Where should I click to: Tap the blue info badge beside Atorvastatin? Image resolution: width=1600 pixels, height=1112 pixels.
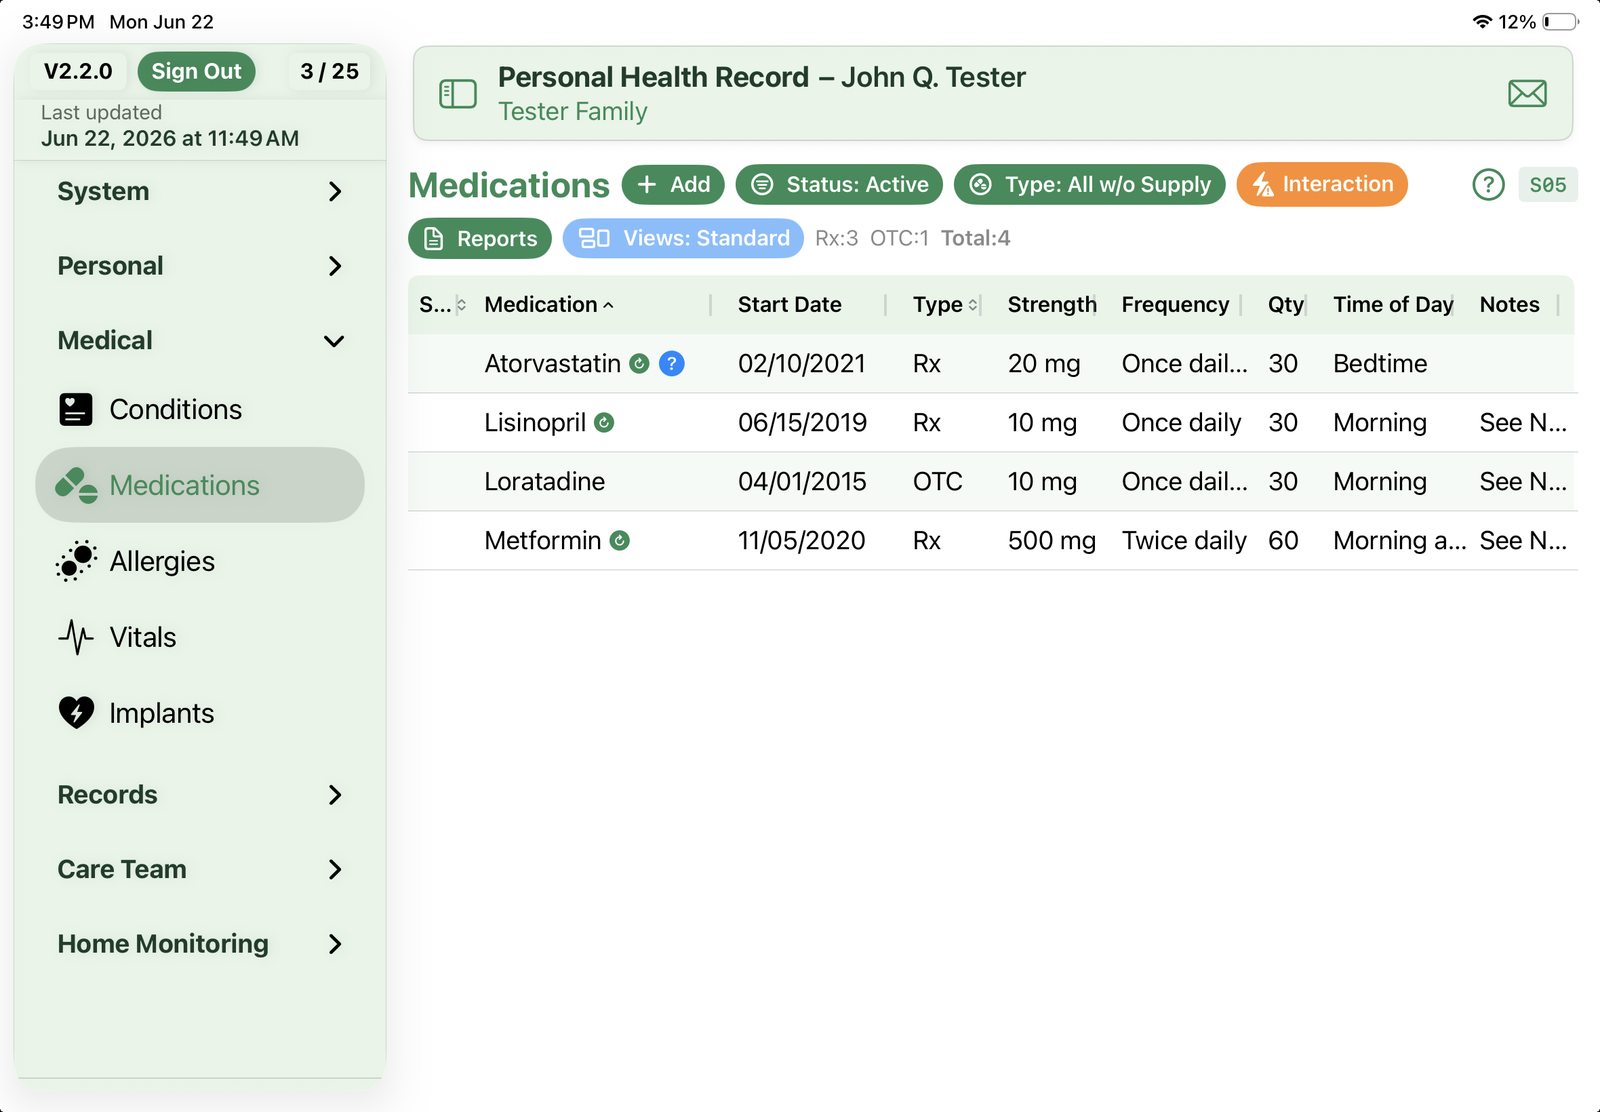[672, 364]
